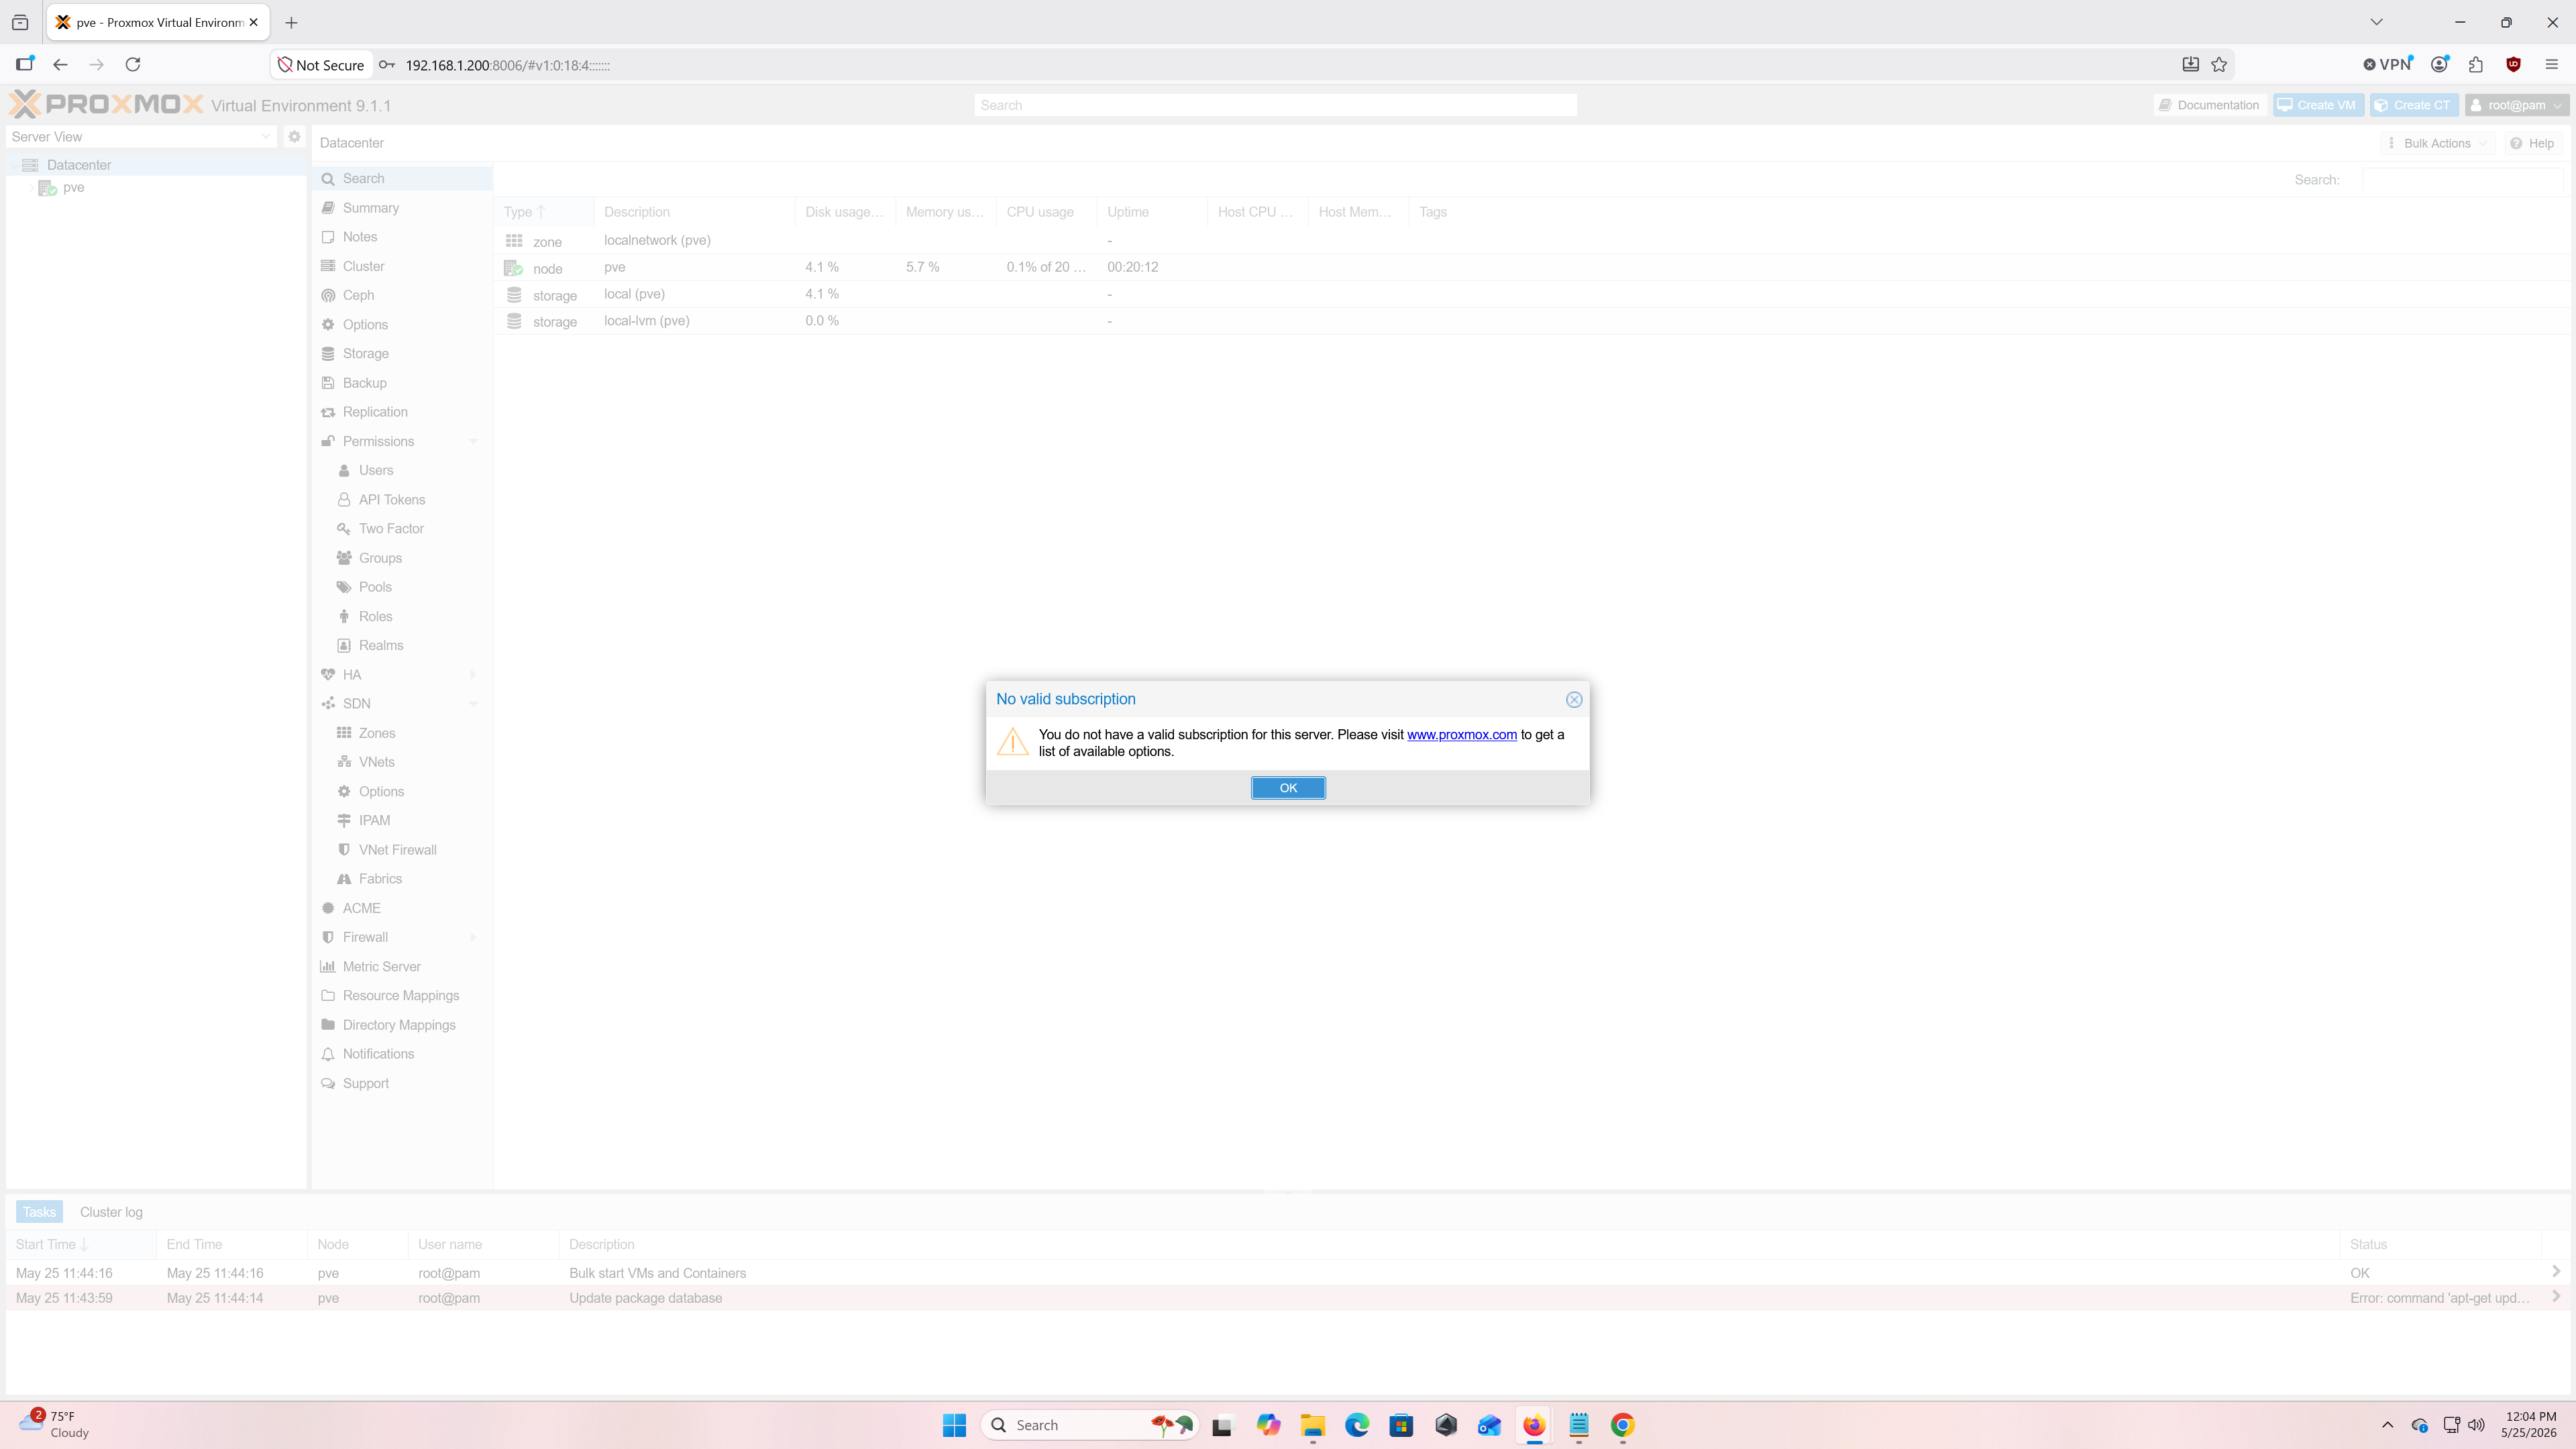Click the VNet Firewall shield icon
The width and height of the screenshot is (2576, 1449).
tap(344, 850)
